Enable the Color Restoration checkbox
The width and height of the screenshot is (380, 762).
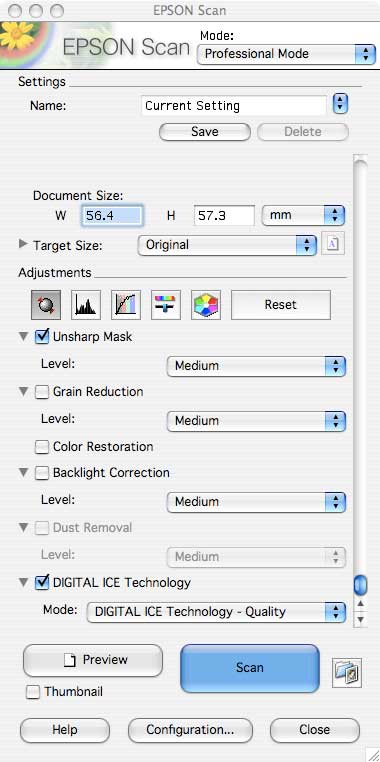tap(42, 447)
